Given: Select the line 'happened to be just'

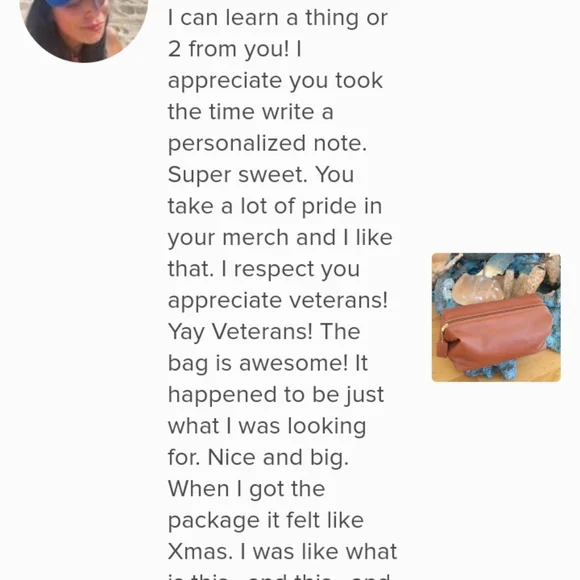Looking at the screenshot, I should pyautogui.click(x=276, y=395).
